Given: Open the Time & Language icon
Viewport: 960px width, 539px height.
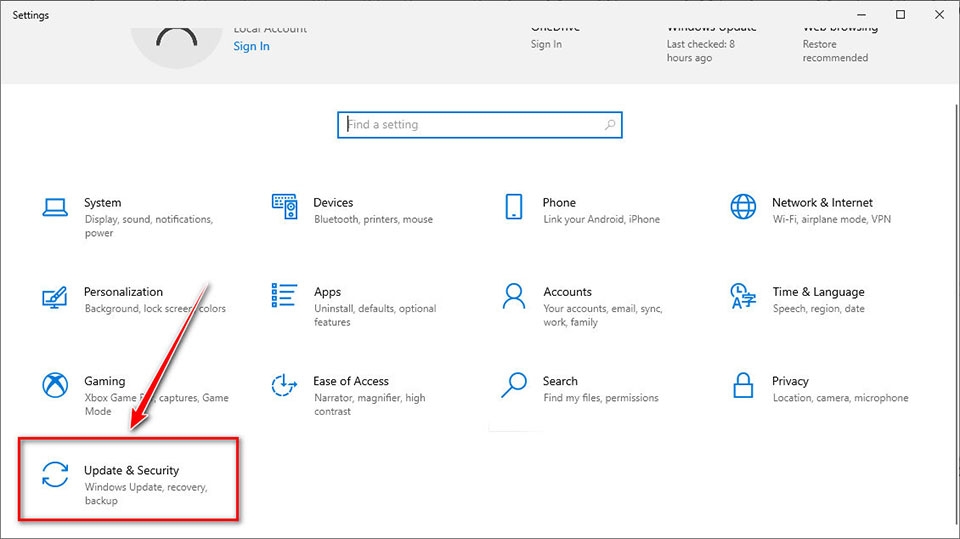Looking at the screenshot, I should [743, 296].
